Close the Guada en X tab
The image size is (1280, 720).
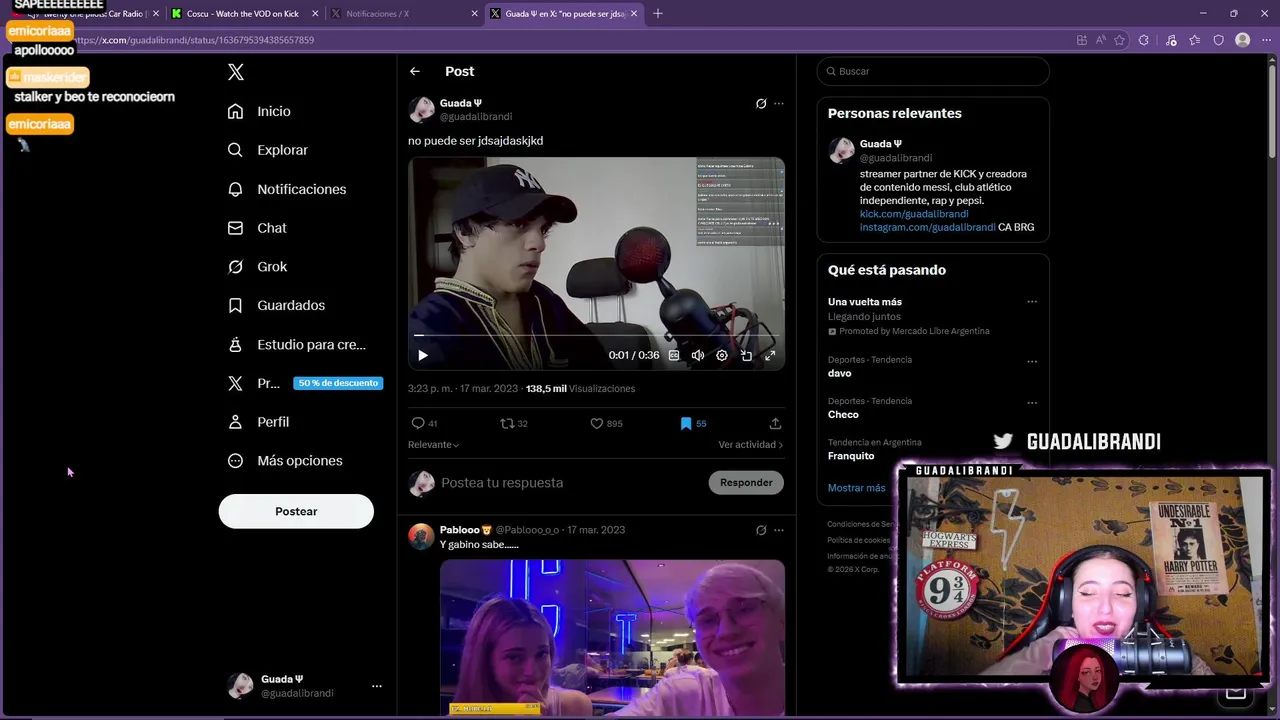click(634, 14)
